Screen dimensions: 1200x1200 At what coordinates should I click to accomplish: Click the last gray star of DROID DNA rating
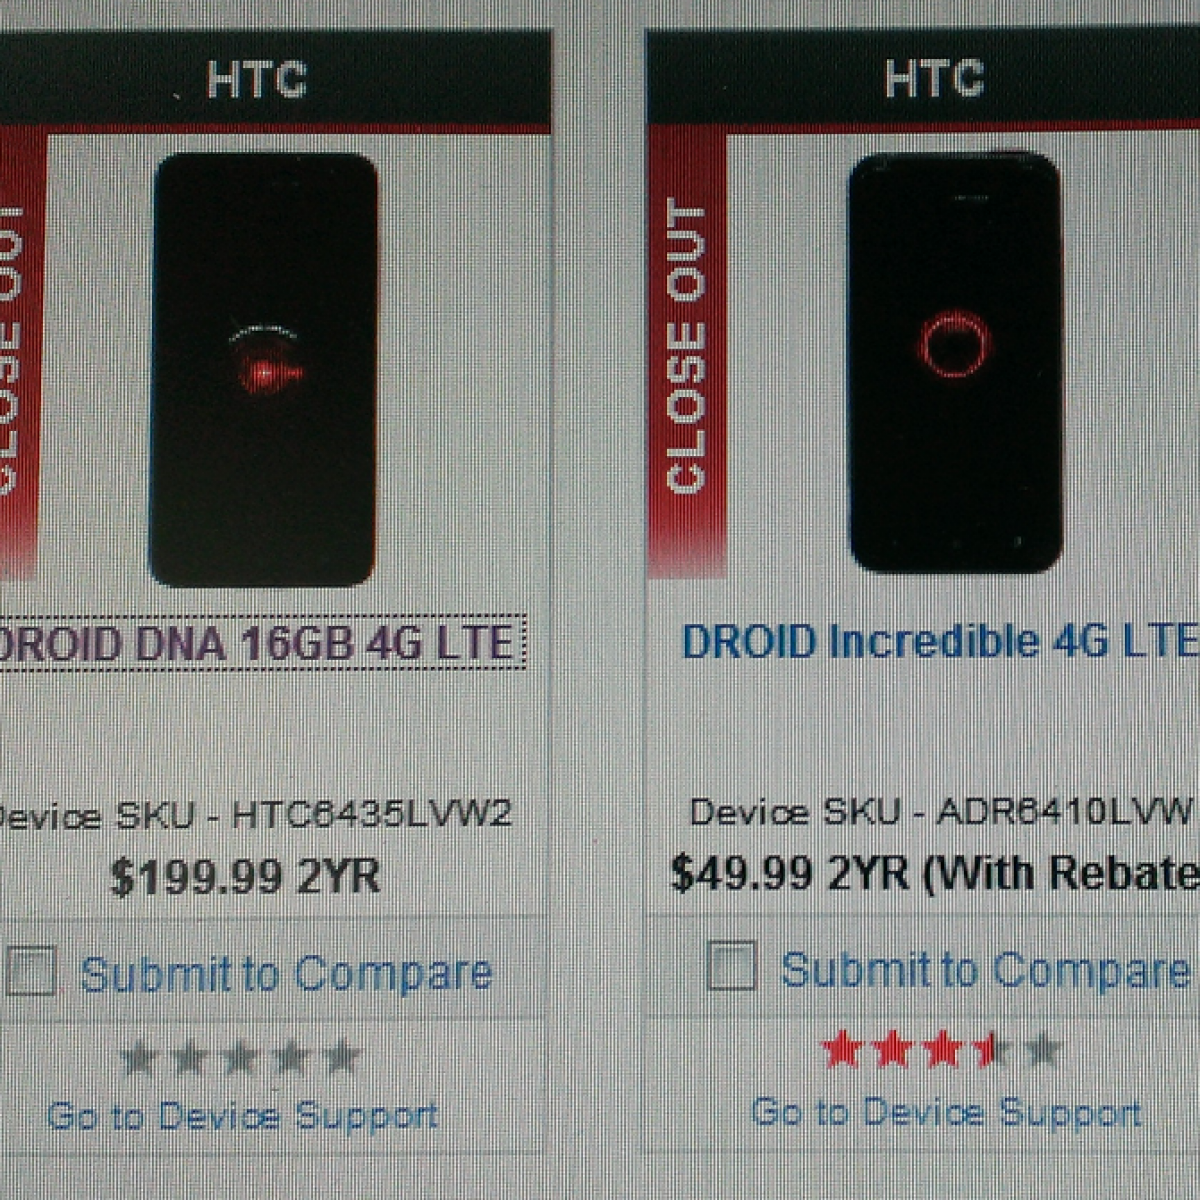341,1057
